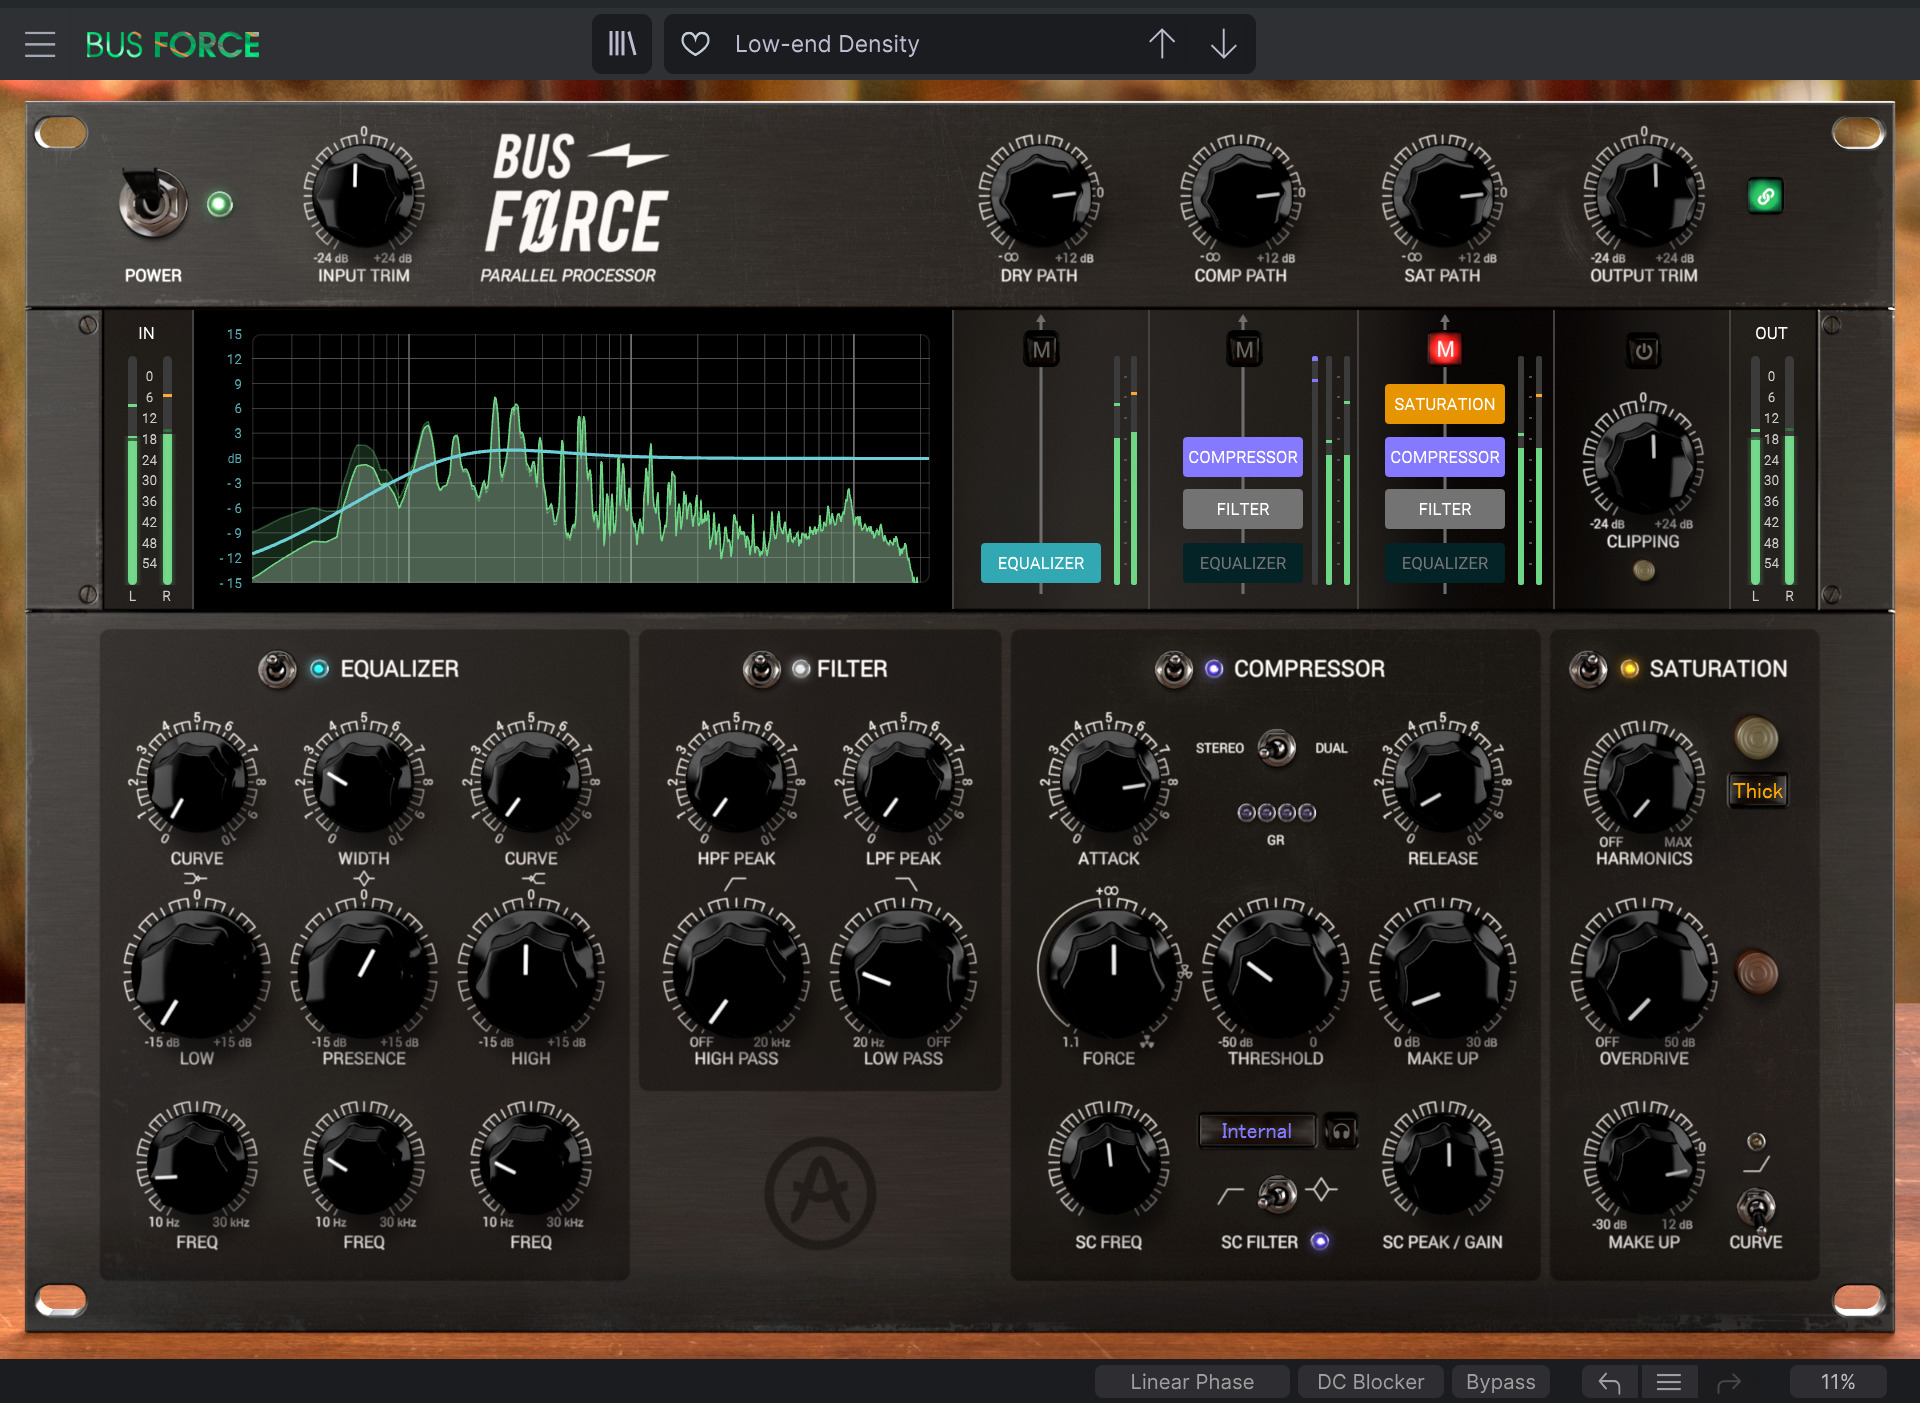1920x1403 pixels.
Task: Open the Thick saturation type selector
Action: click(x=1757, y=791)
